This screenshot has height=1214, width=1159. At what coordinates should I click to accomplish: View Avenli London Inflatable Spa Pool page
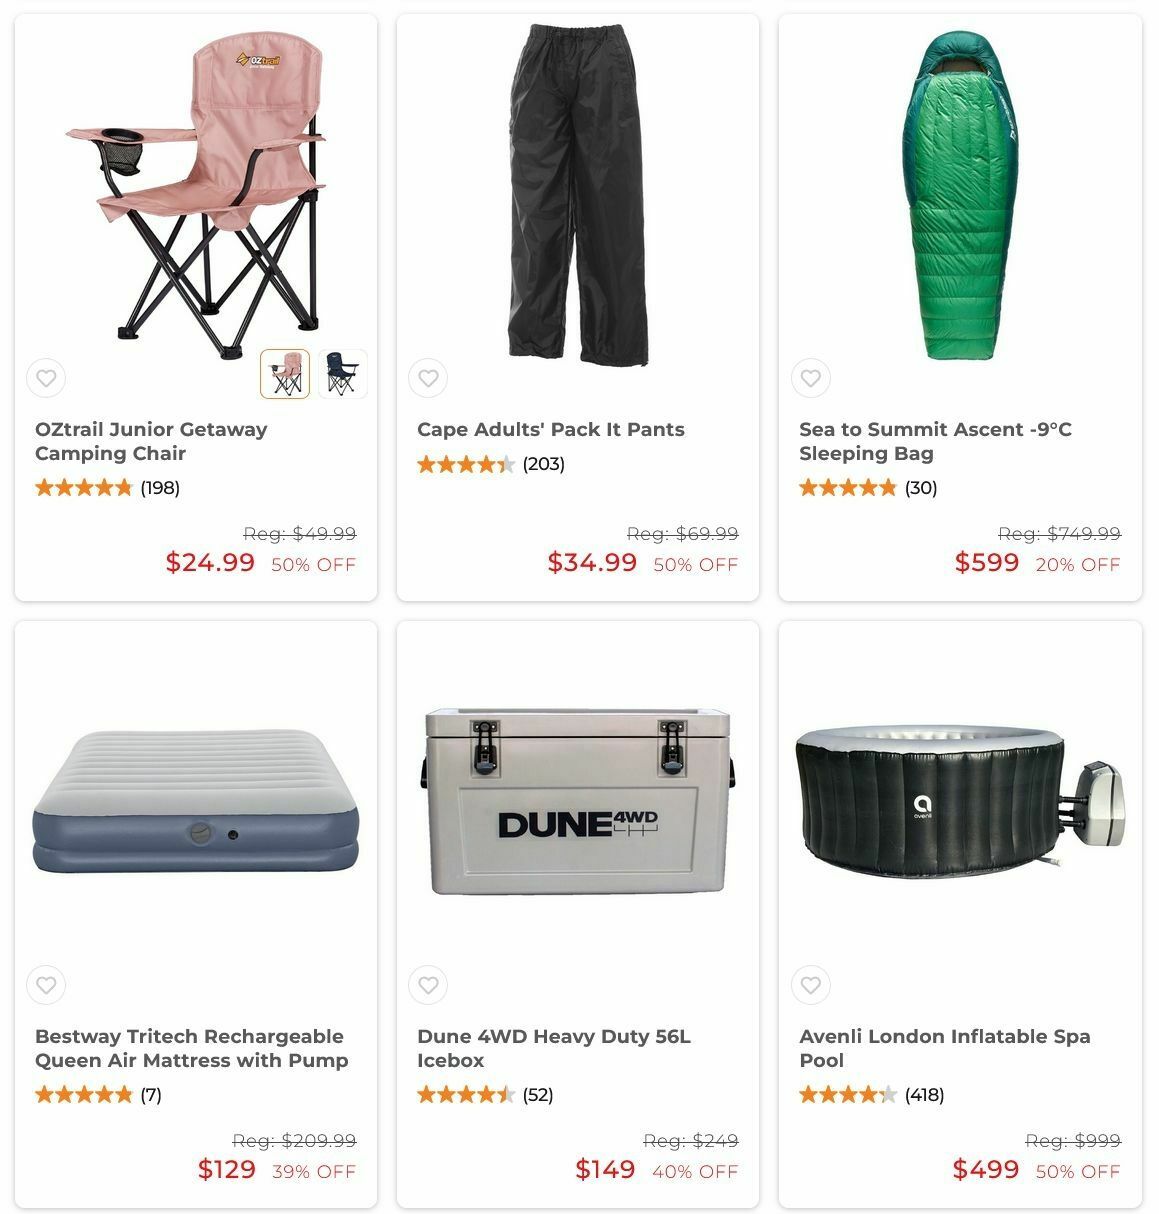(x=945, y=1048)
